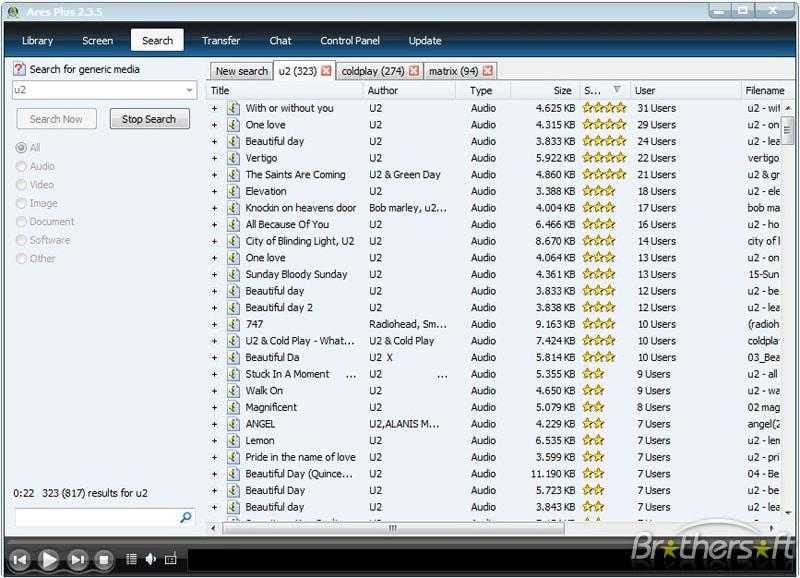Expand the "With or without you" result

tap(214, 108)
